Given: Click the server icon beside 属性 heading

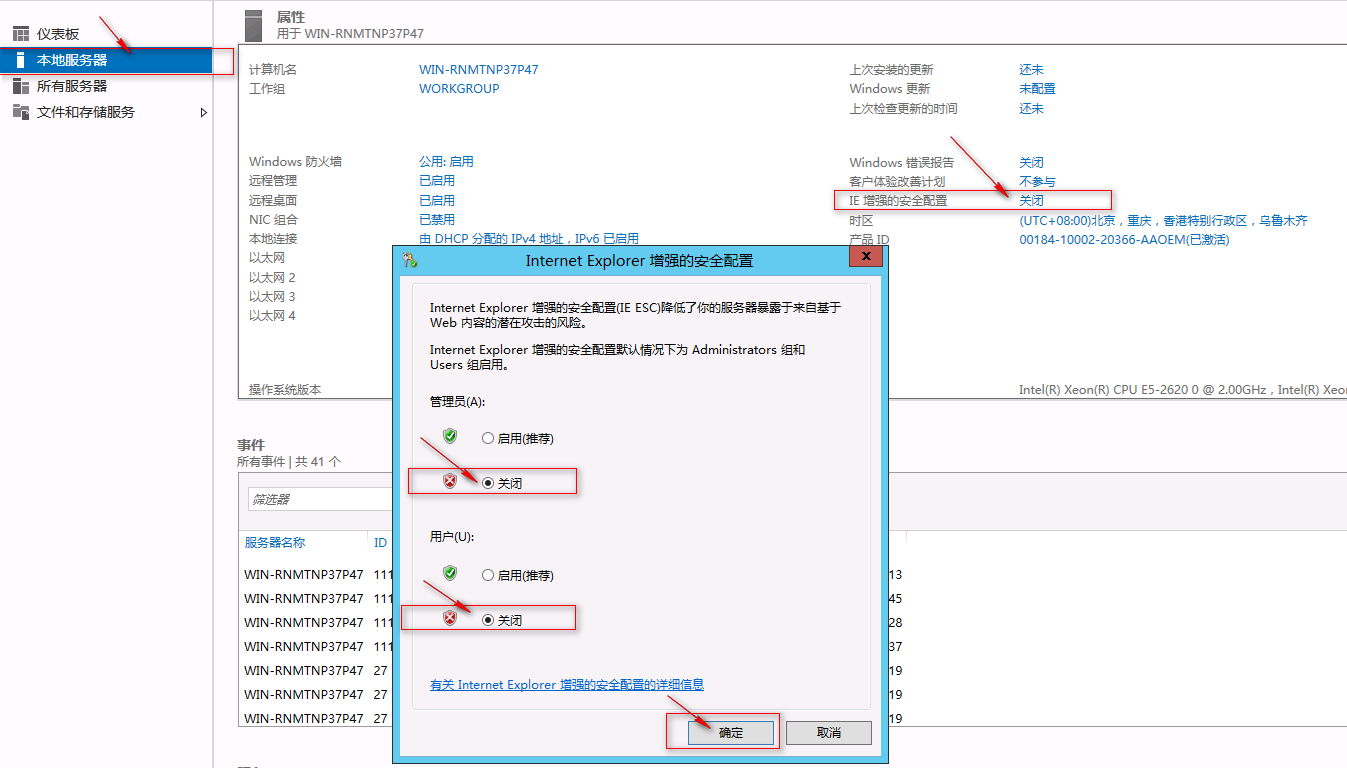Looking at the screenshot, I should [253, 25].
